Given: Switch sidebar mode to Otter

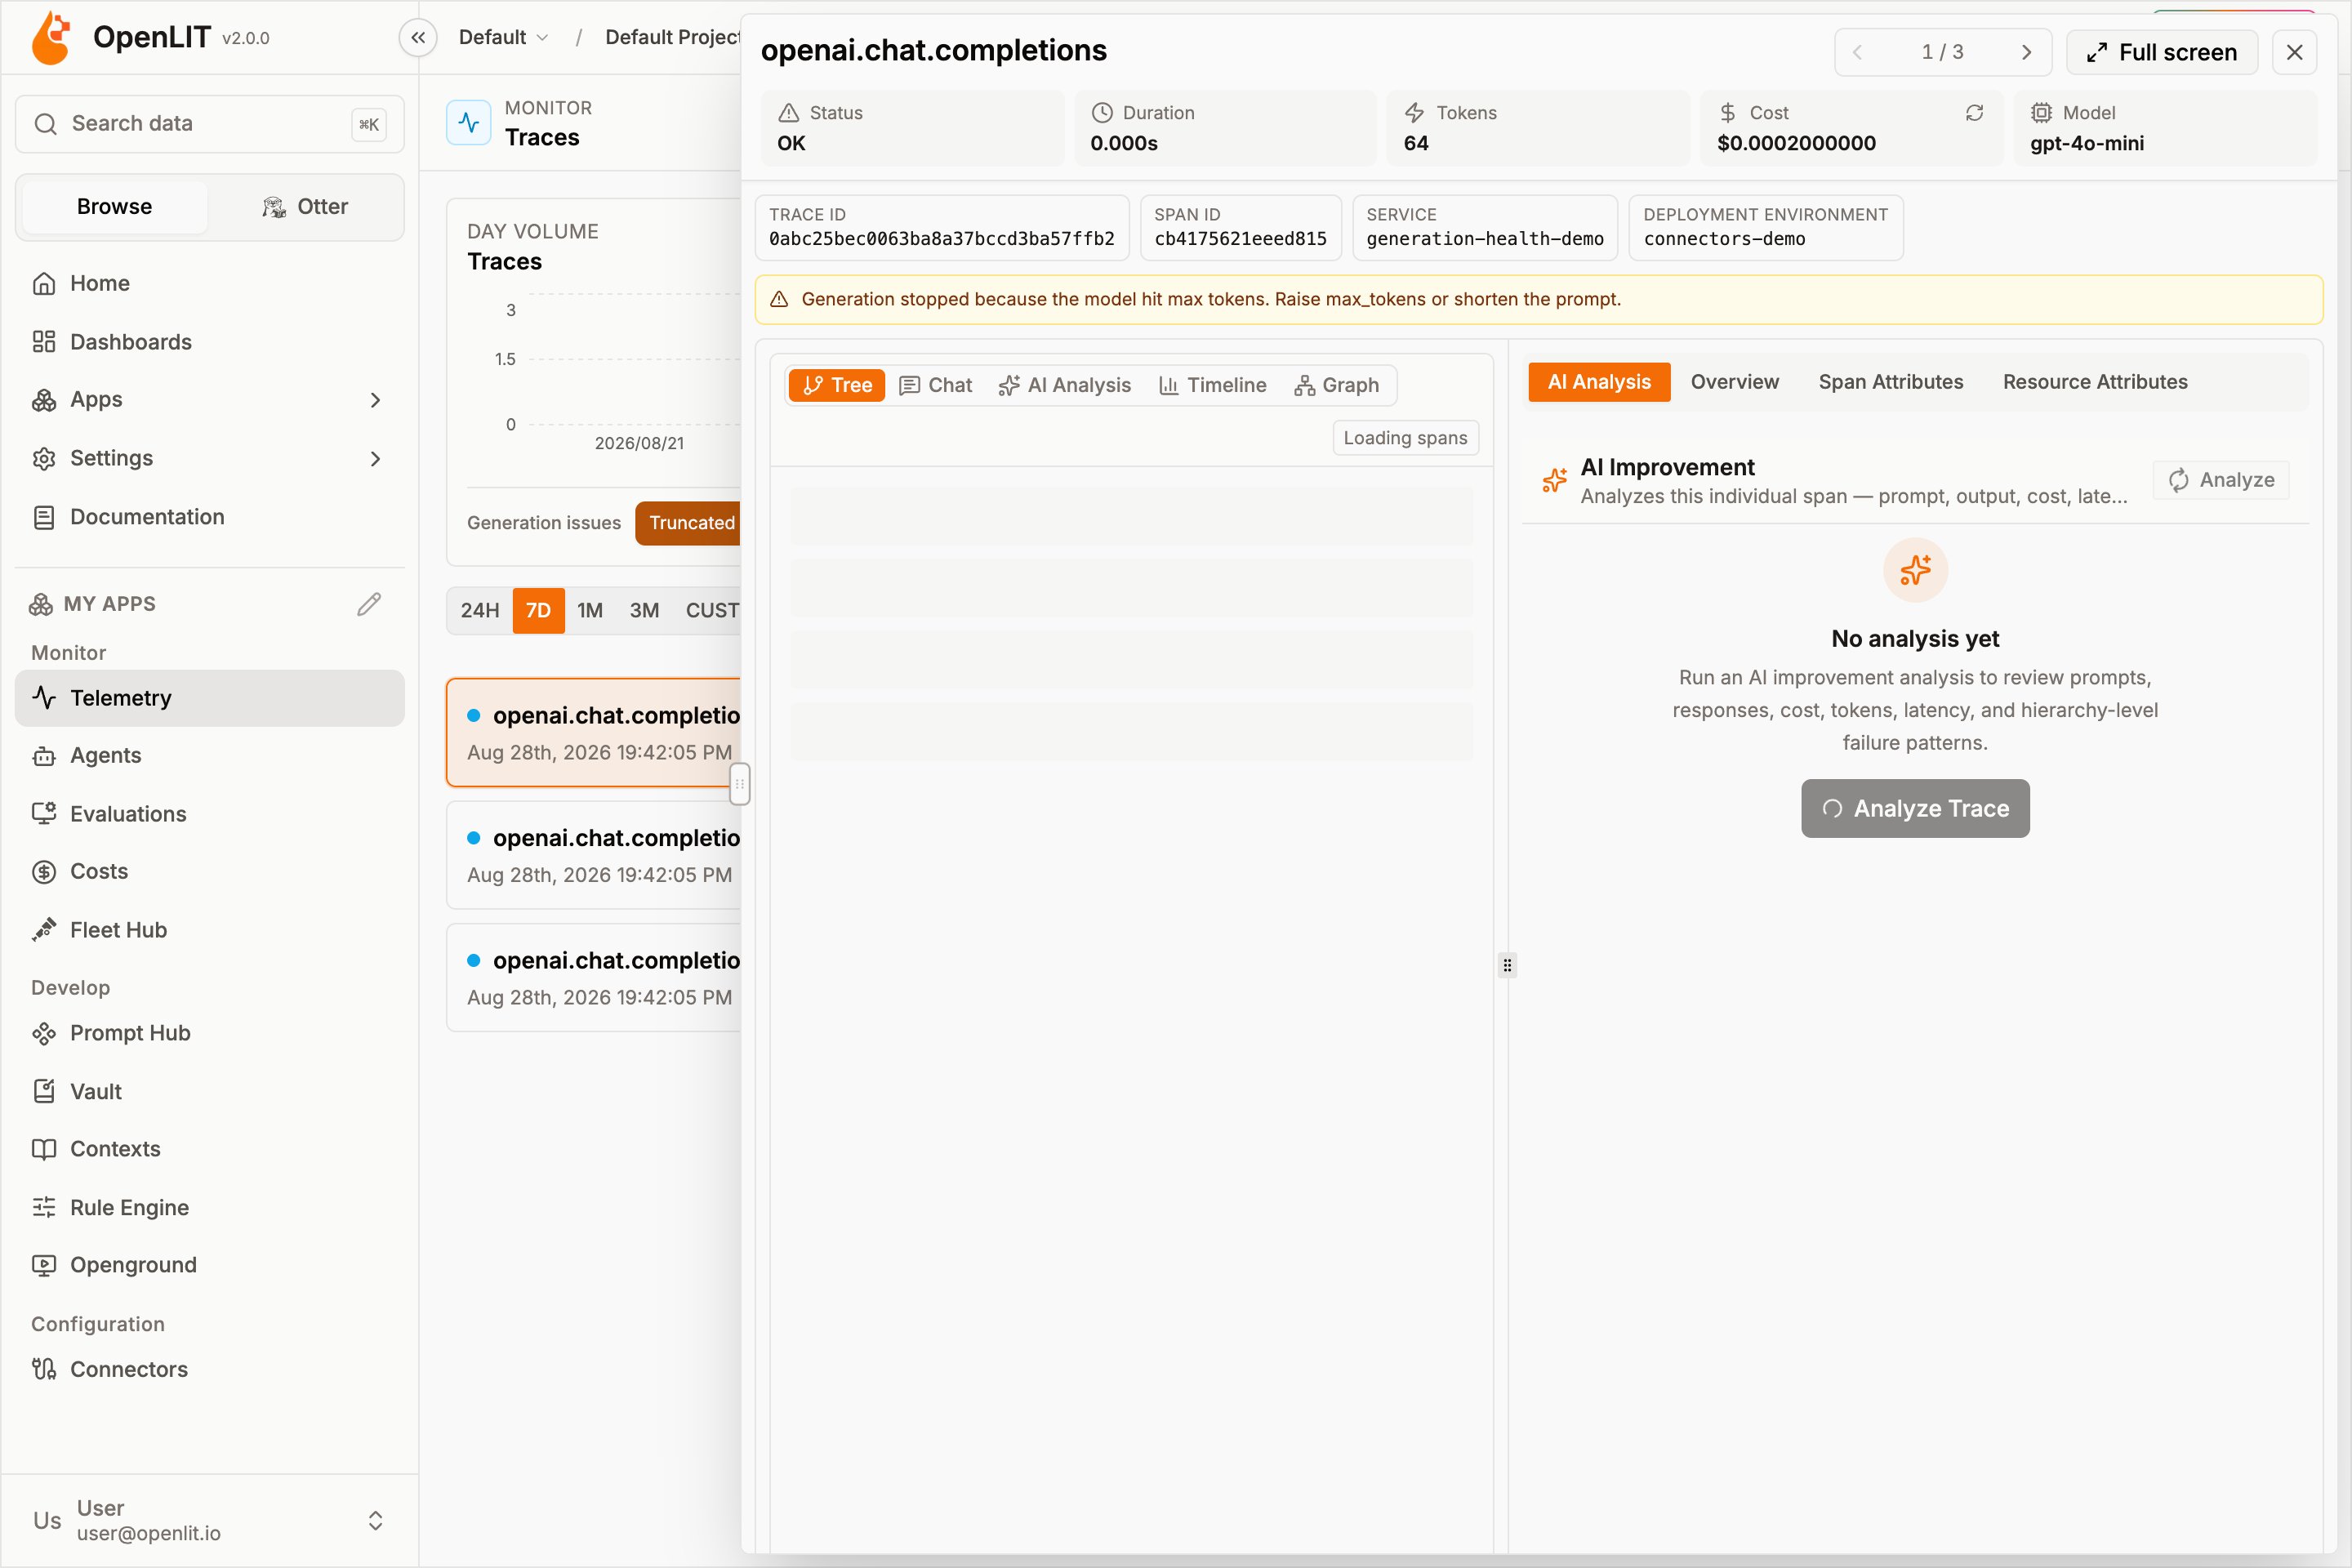Looking at the screenshot, I should (x=305, y=207).
